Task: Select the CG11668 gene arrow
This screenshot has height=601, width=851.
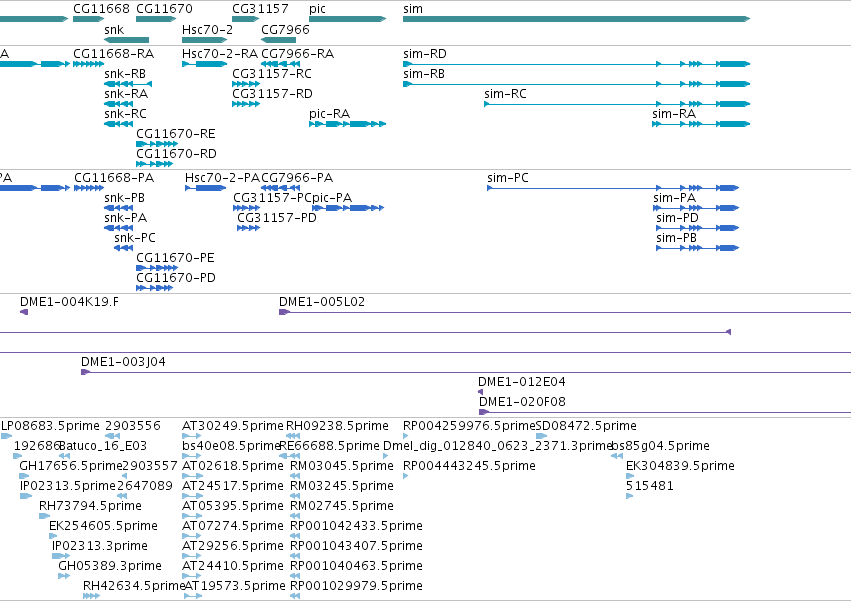Action: (88, 19)
